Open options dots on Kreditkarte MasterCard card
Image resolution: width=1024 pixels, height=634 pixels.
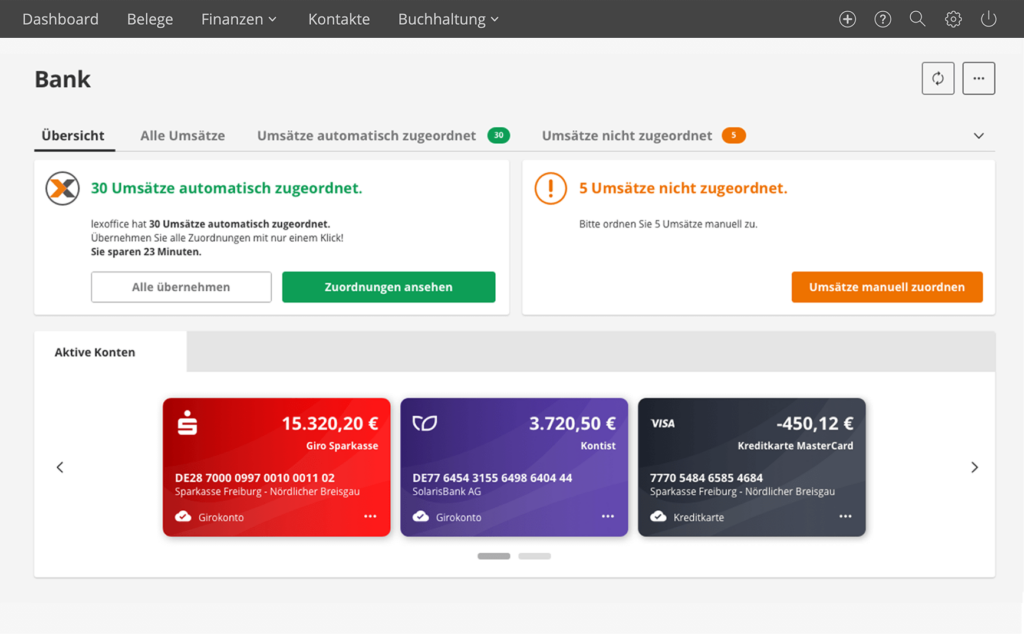(x=845, y=516)
